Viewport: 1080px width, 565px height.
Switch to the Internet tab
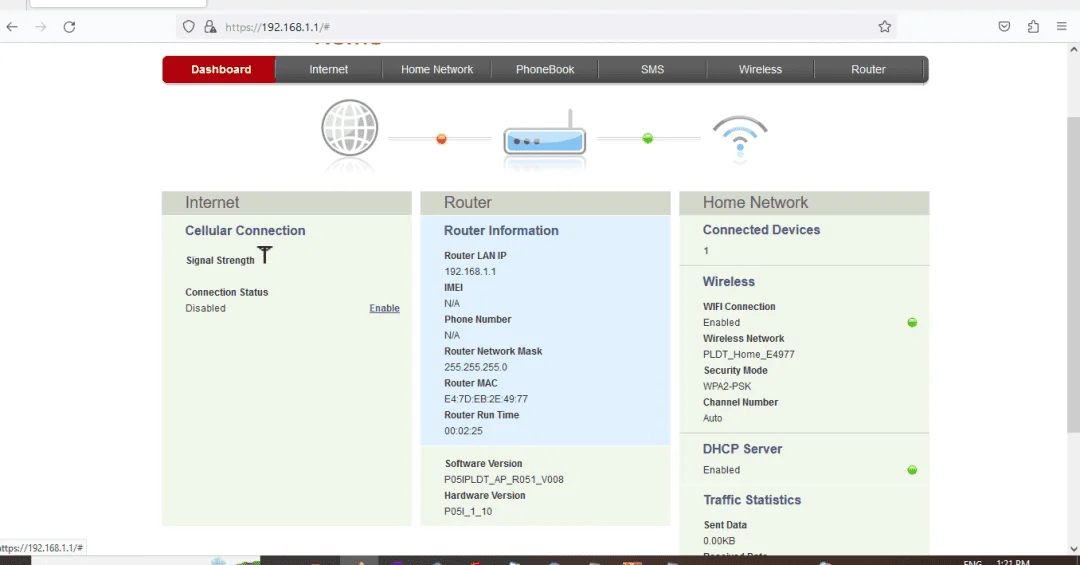[329, 70]
